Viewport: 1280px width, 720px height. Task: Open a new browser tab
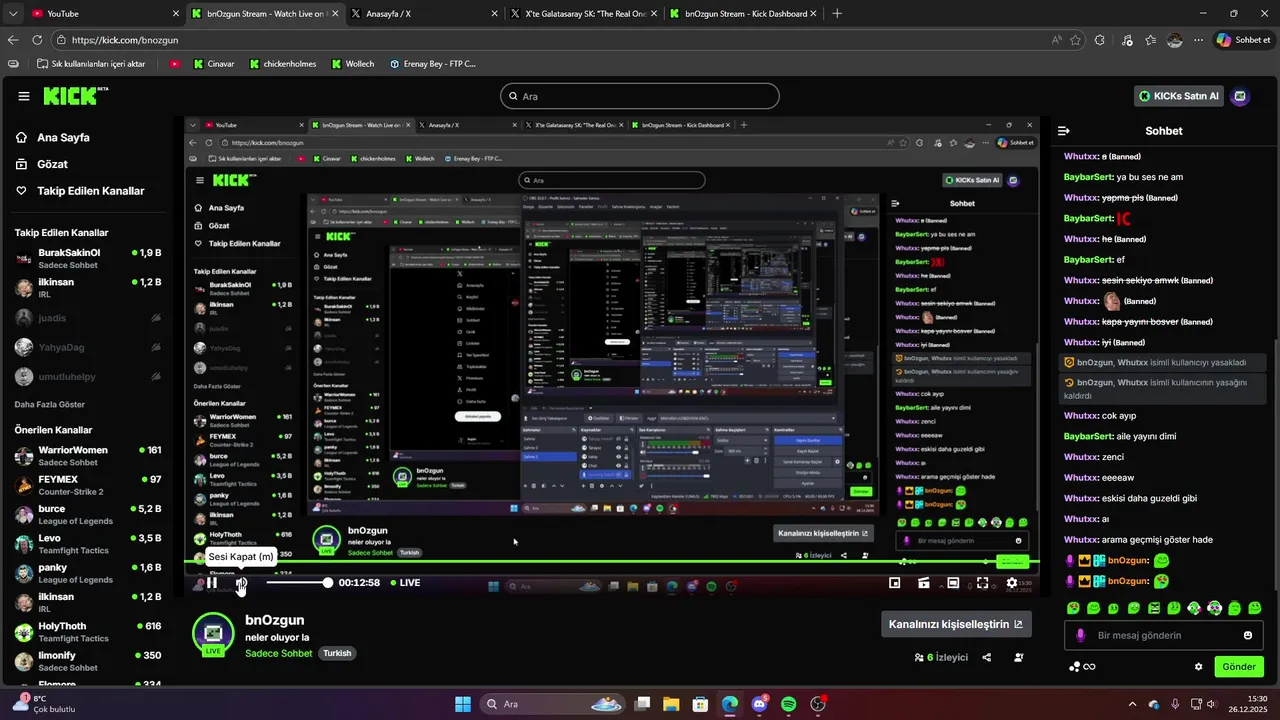coord(837,14)
